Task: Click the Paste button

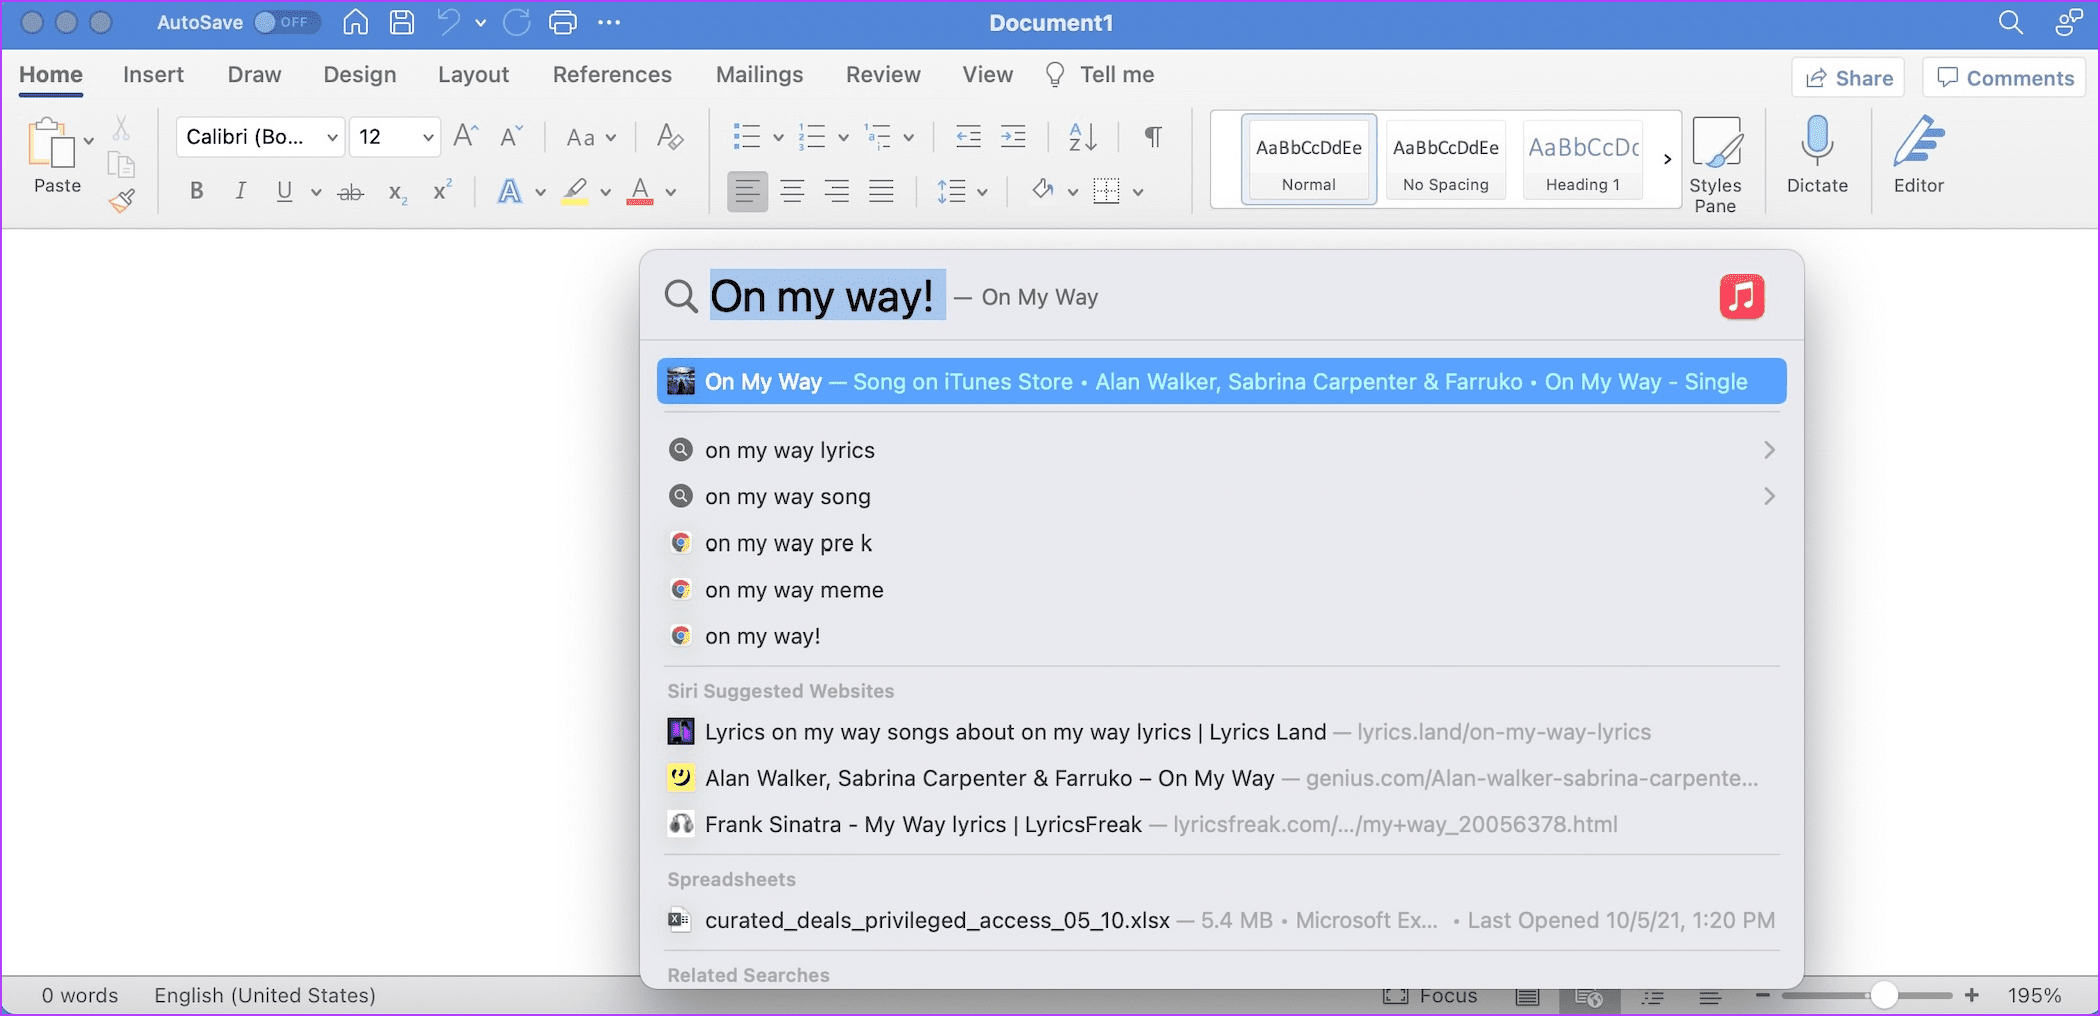Action: click(57, 155)
